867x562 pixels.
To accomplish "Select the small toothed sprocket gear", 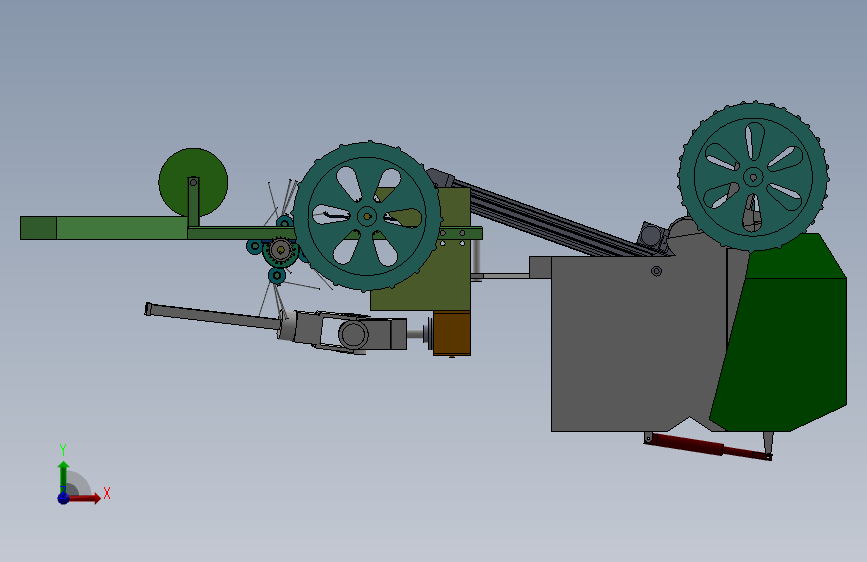I will [x=281, y=252].
